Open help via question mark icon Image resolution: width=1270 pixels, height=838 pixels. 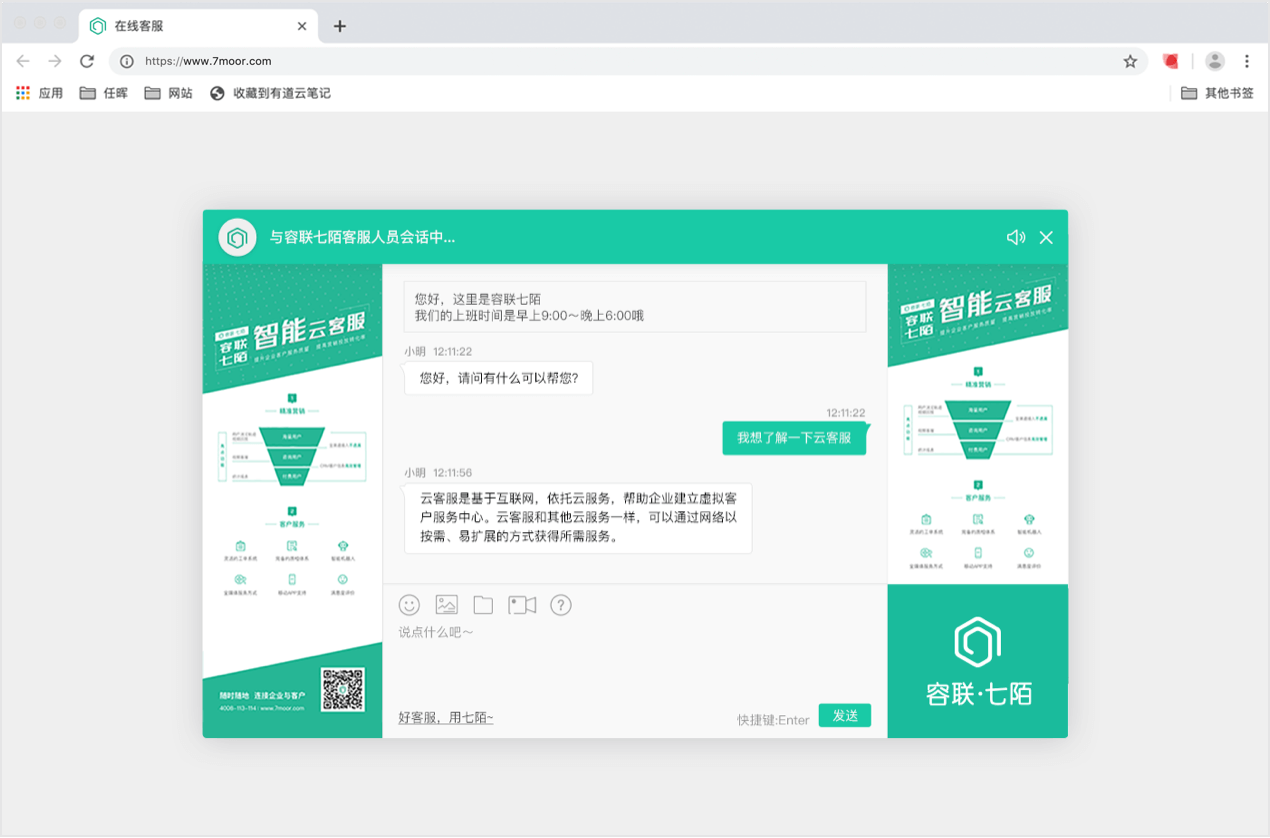click(561, 605)
